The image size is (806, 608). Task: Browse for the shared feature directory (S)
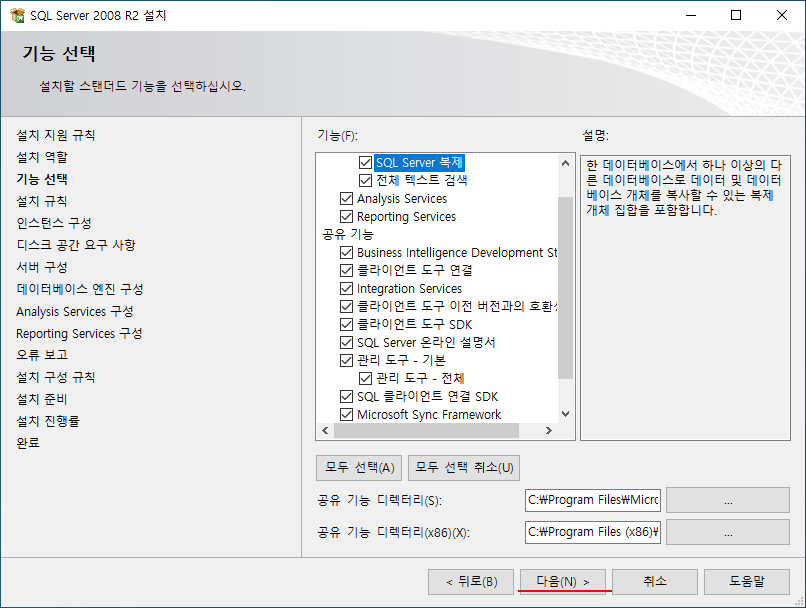[728, 500]
